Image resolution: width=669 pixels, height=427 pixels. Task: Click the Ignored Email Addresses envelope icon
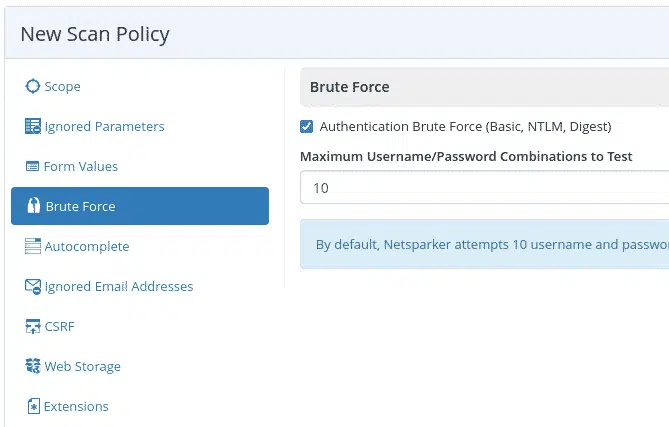(33, 286)
